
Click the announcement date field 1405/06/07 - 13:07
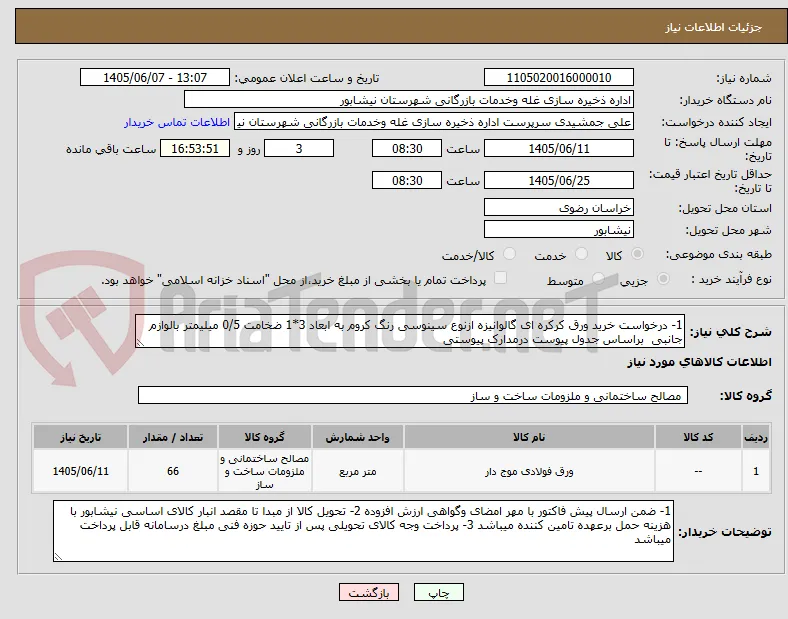click(x=155, y=78)
